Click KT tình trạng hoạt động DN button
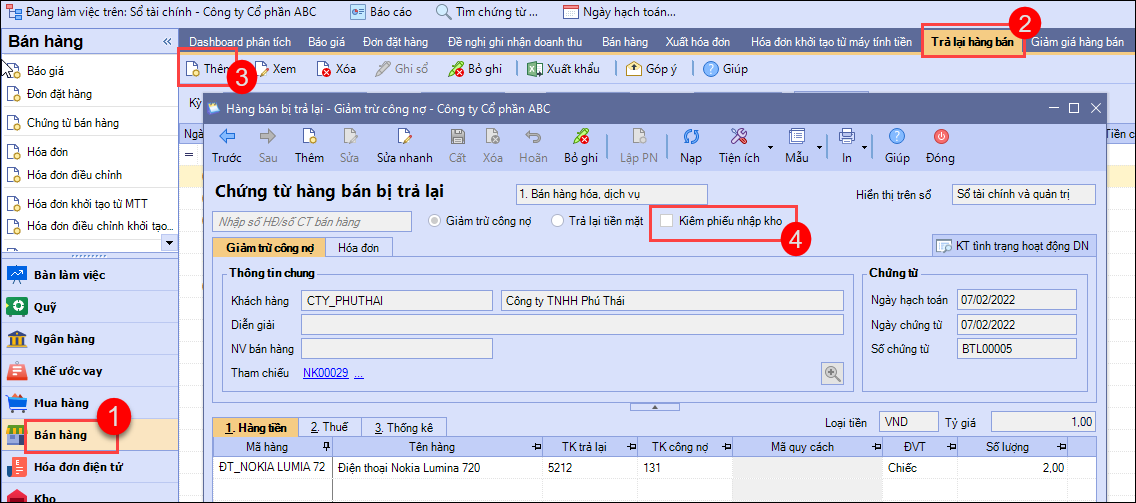 tap(1012, 246)
